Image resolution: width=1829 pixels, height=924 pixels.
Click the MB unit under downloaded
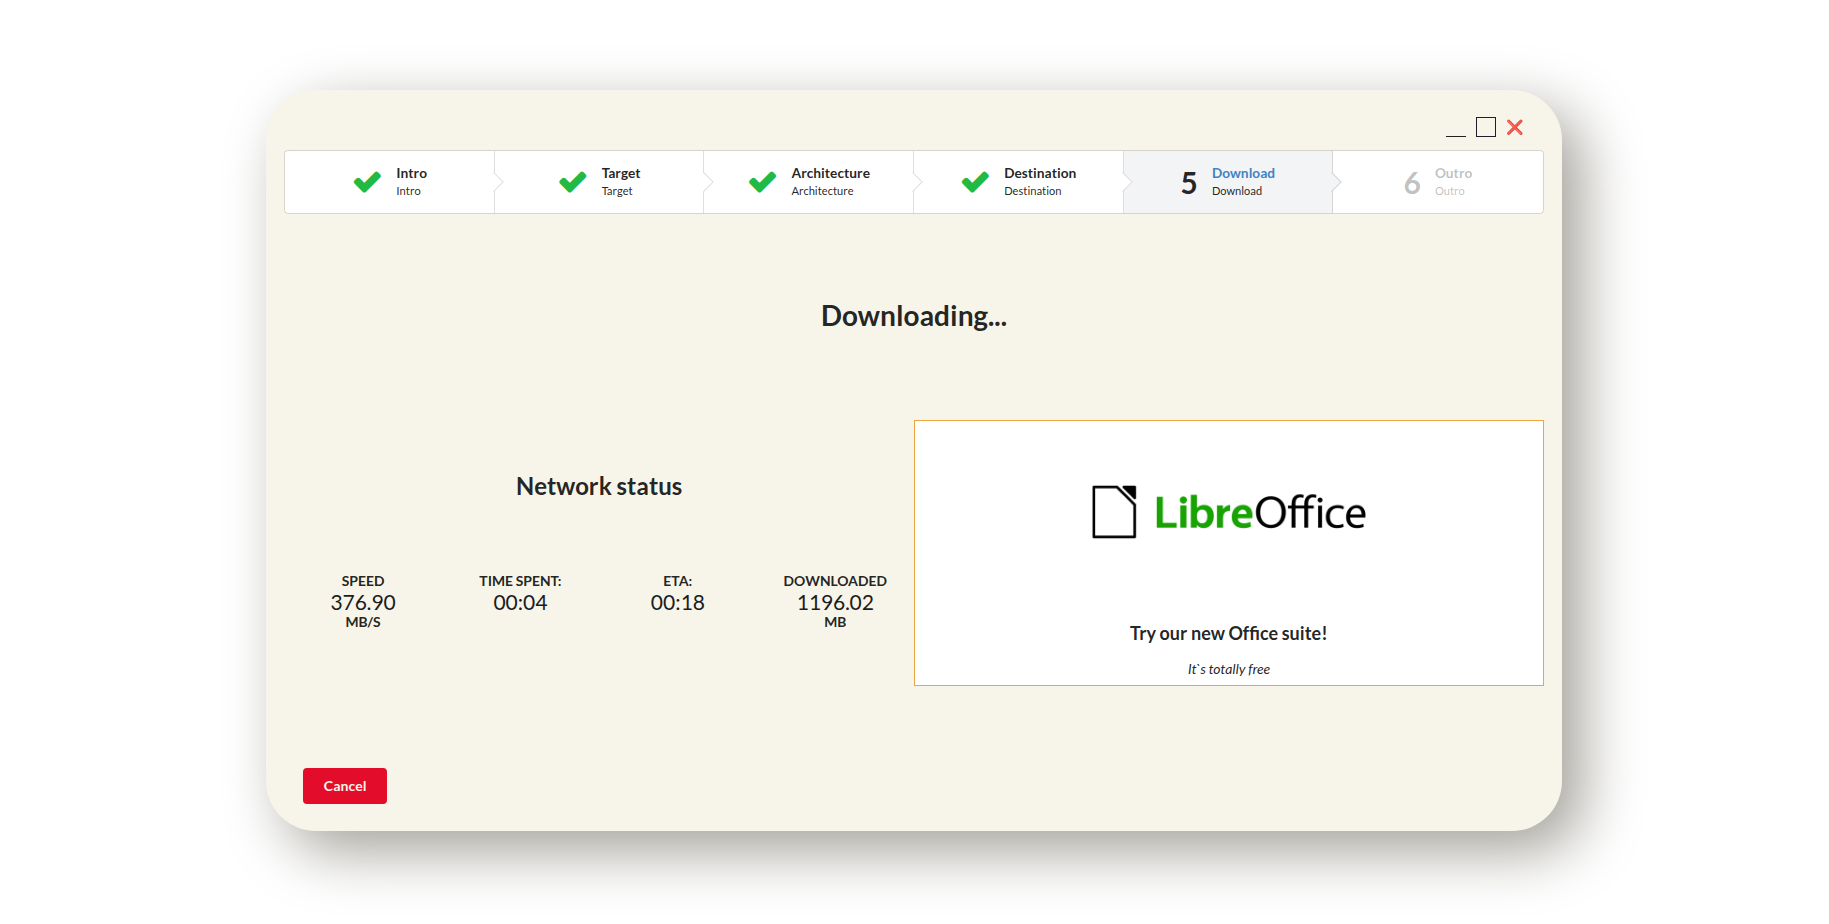click(835, 622)
